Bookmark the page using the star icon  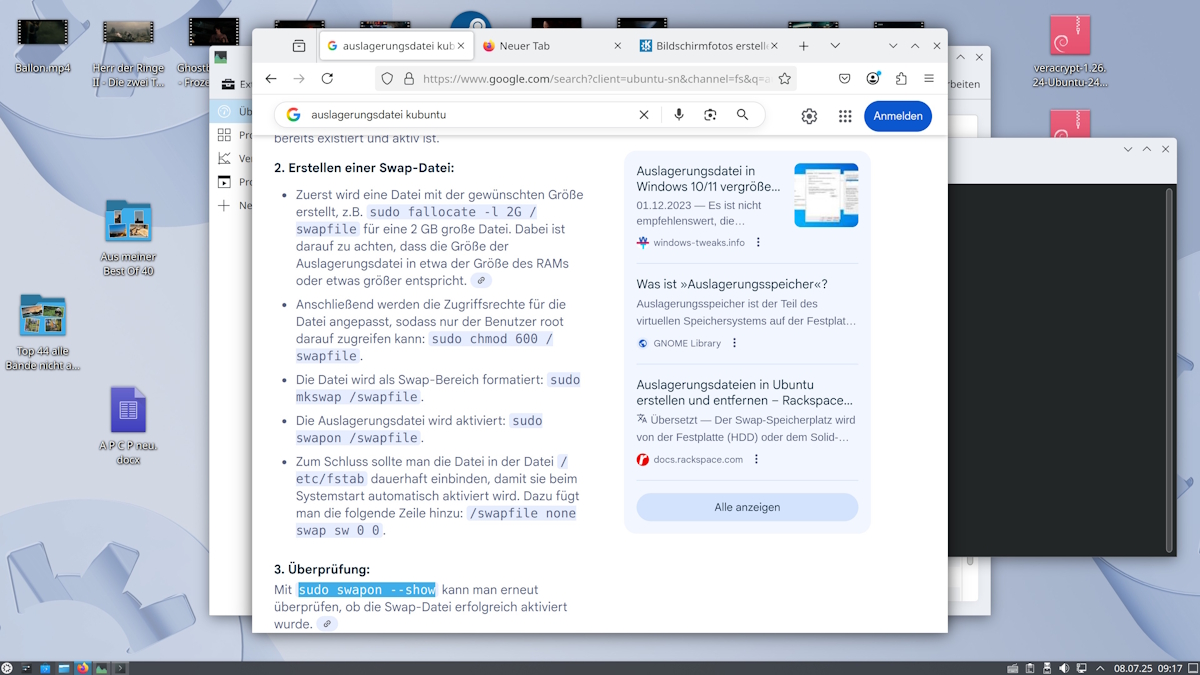pyautogui.click(x=785, y=78)
